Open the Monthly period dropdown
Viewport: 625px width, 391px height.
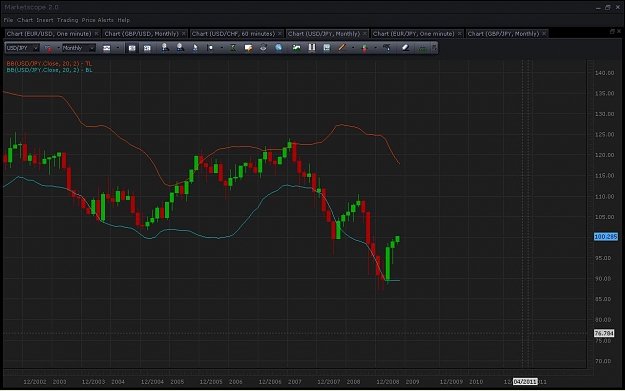92,48
